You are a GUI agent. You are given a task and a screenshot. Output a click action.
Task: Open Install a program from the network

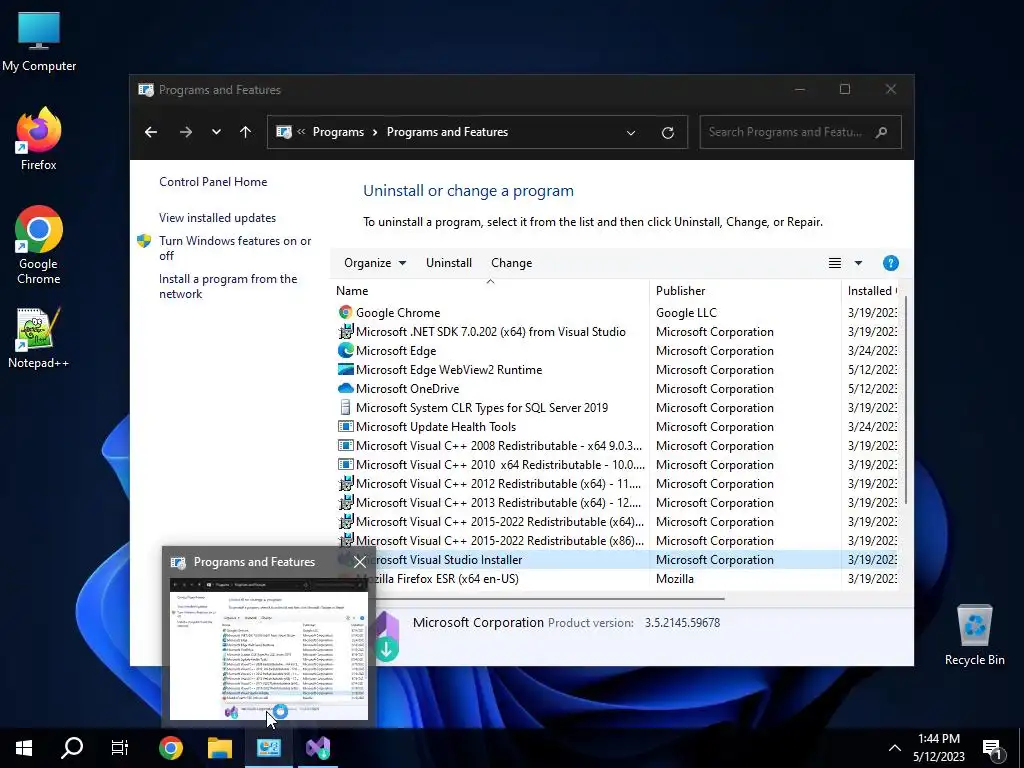coord(228,286)
